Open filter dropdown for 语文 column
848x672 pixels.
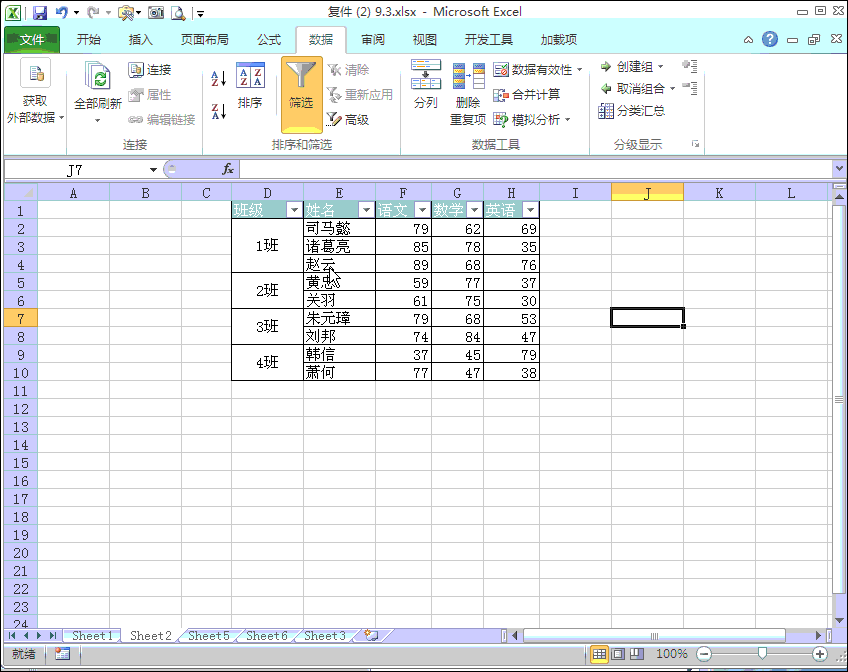(422, 210)
